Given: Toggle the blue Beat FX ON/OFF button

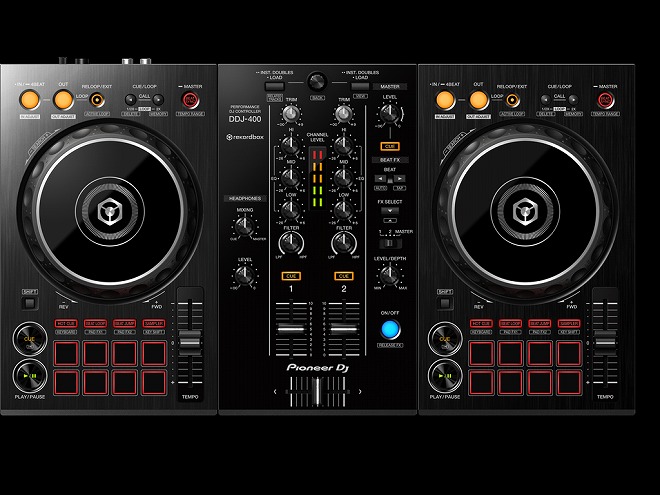Looking at the screenshot, I should [x=390, y=329].
